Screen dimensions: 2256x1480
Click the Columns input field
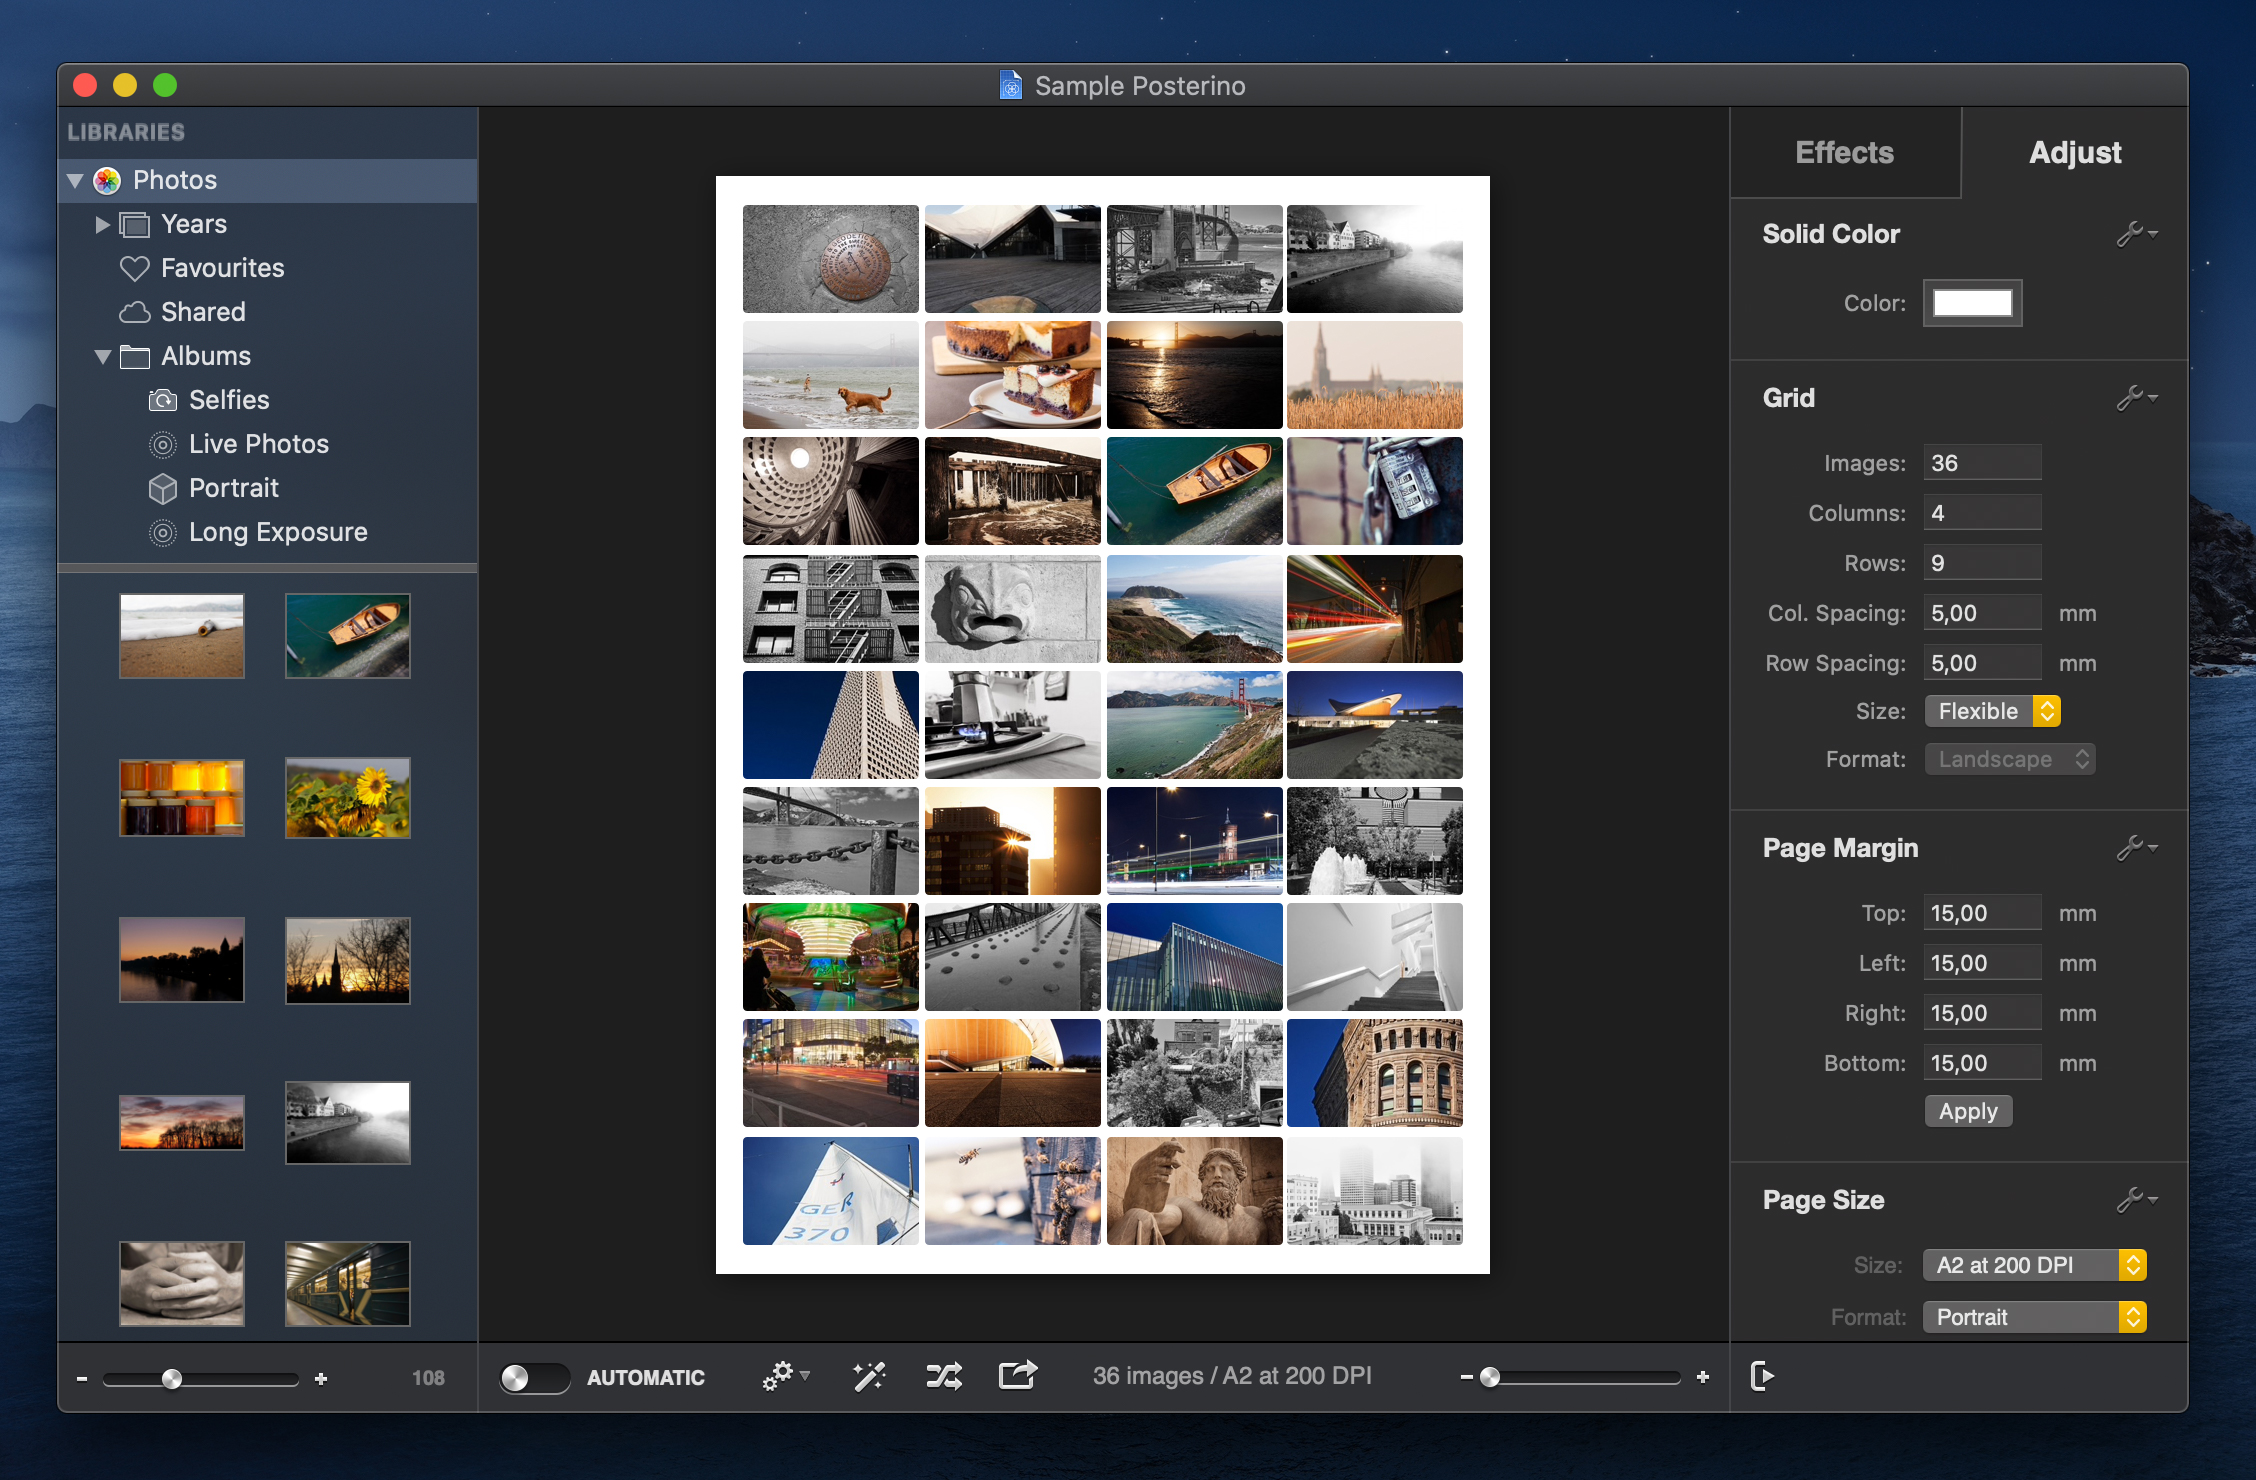pyautogui.click(x=1982, y=513)
